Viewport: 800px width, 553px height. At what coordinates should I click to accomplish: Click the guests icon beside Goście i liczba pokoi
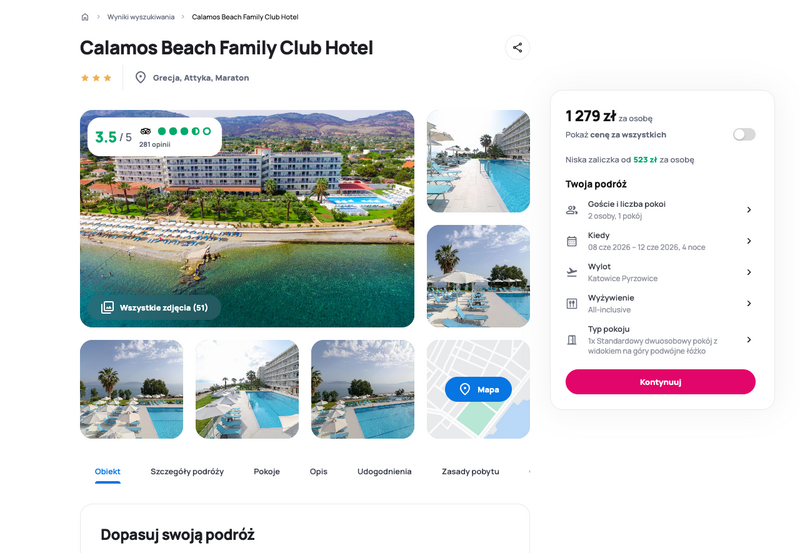point(572,210)
